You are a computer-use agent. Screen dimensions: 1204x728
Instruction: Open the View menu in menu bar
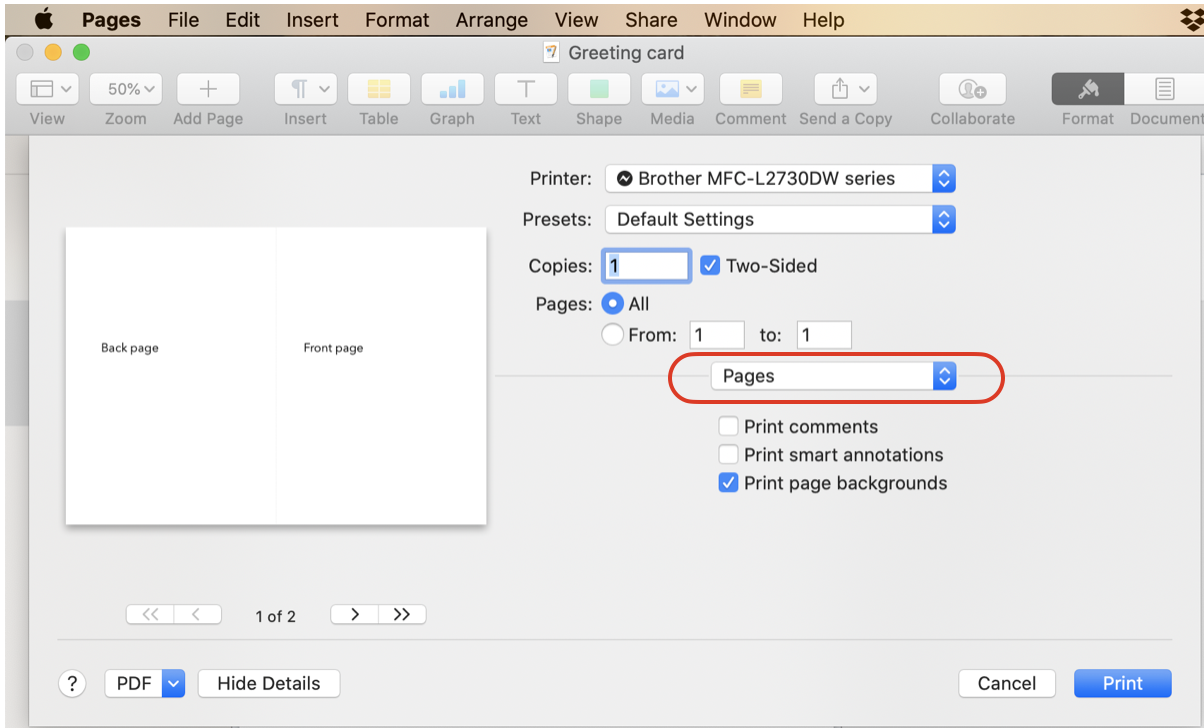pos(577,20)
